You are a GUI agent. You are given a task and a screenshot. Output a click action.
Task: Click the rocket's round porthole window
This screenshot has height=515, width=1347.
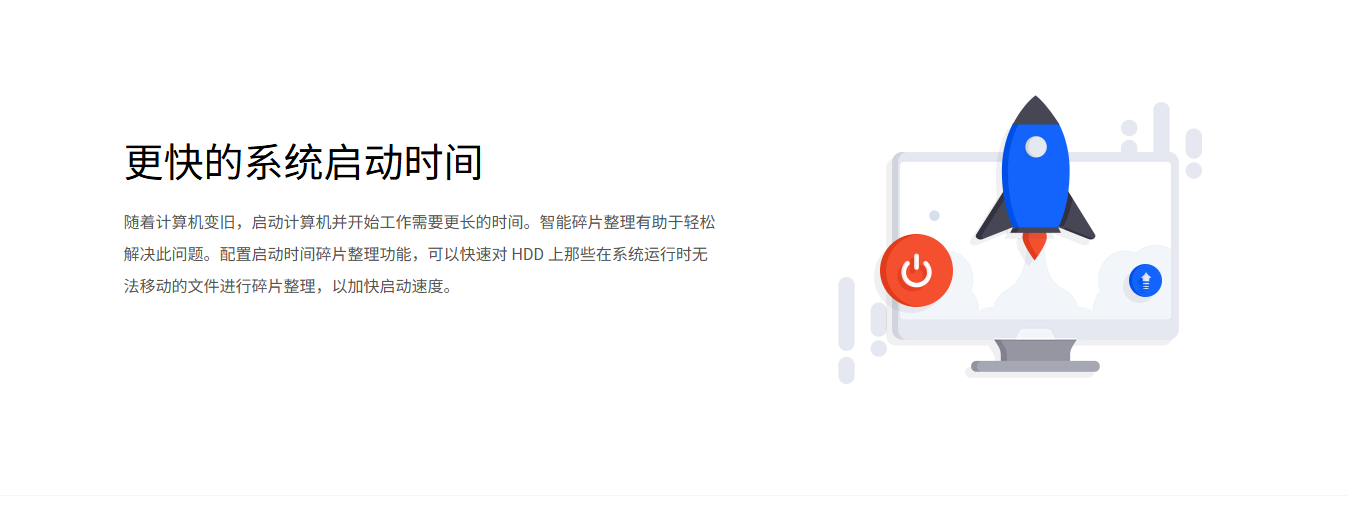[1036, 147]
